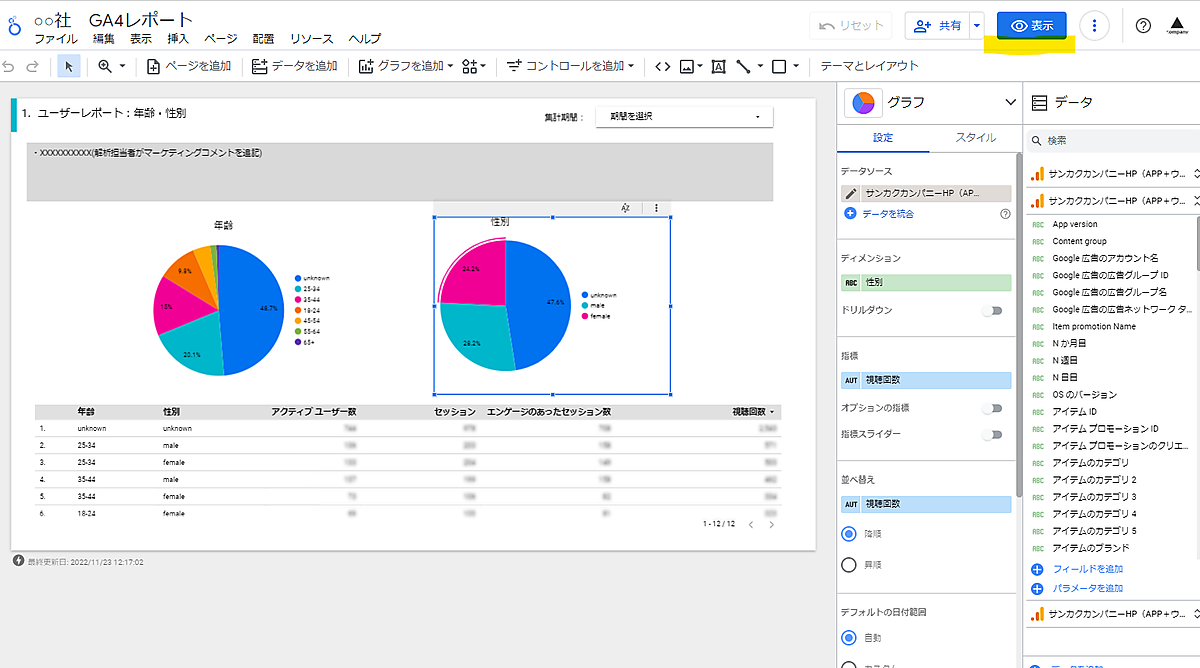Click the help question mark icon
The height and width of the screenshot is (668, 1200).
(x=1143, y=26)
